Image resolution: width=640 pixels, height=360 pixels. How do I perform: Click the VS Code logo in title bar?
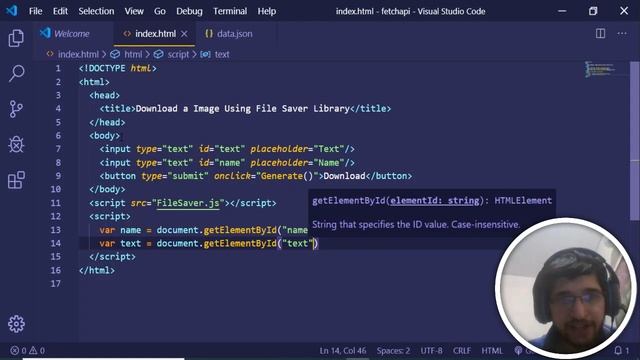[x=12, y=11]
